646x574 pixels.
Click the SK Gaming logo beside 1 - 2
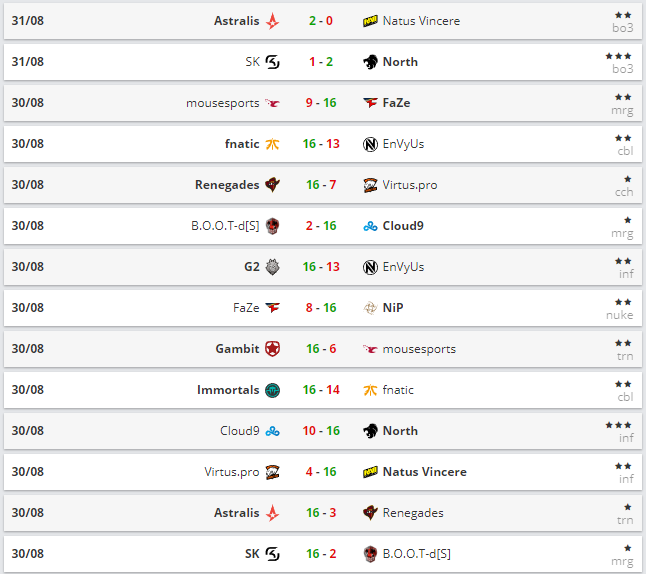272,62
